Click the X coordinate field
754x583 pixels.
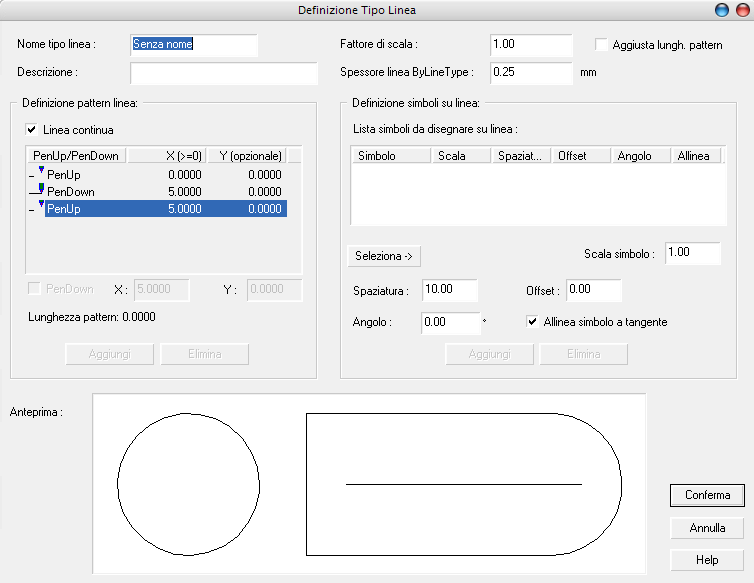[162, 290]
